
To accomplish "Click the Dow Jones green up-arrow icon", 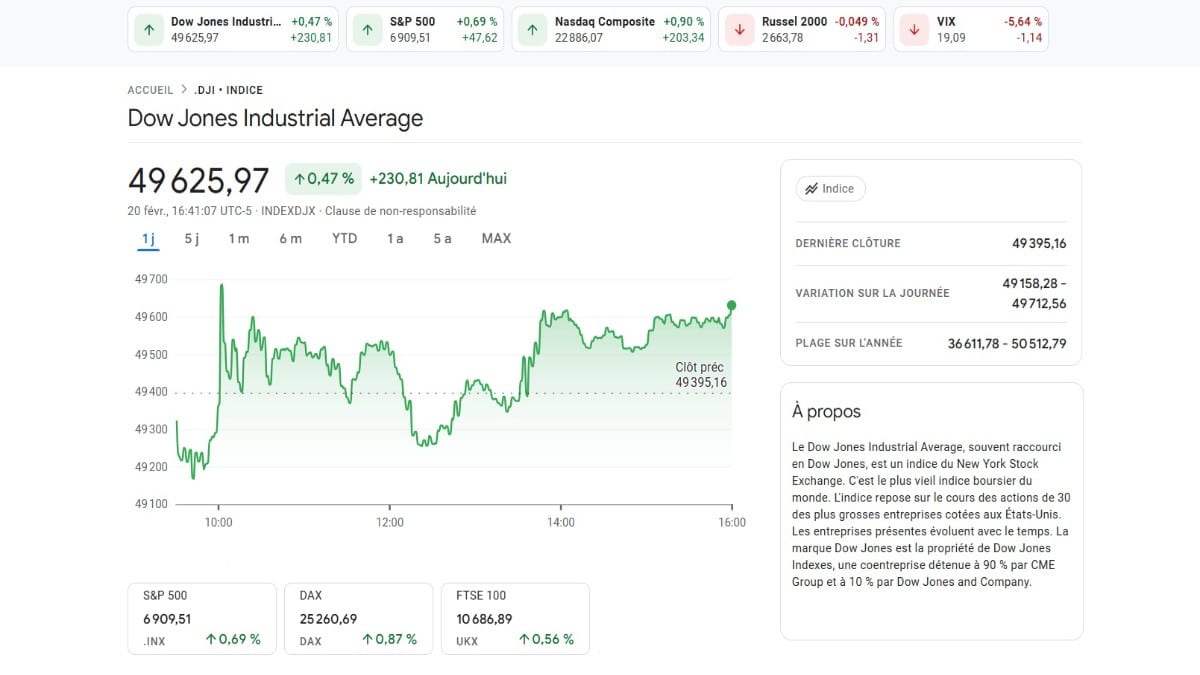I will 149,30.
